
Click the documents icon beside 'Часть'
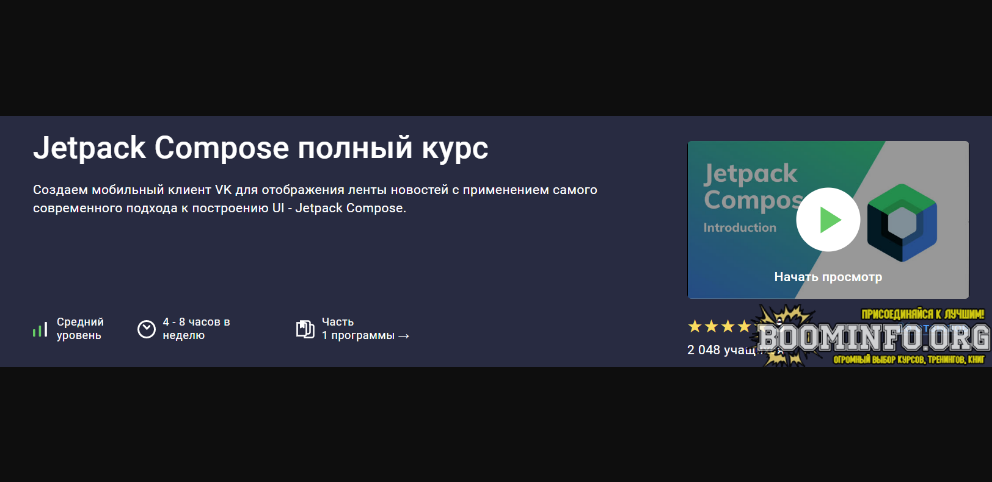(305, 329)
